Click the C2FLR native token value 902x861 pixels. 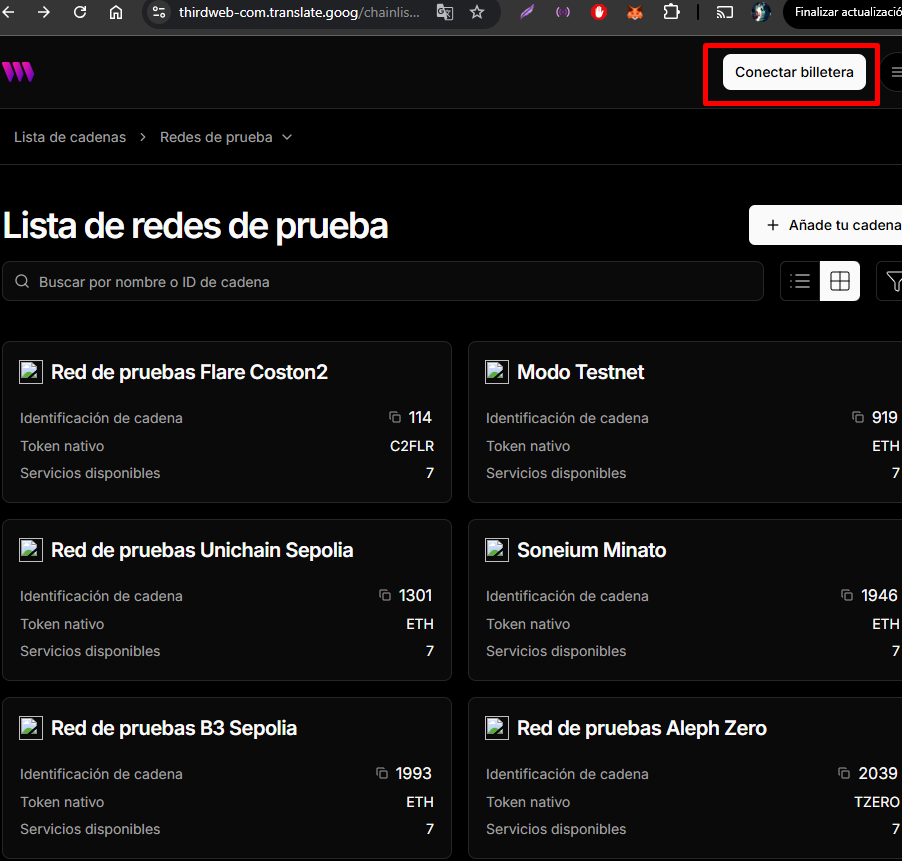[x=412, y=446]
